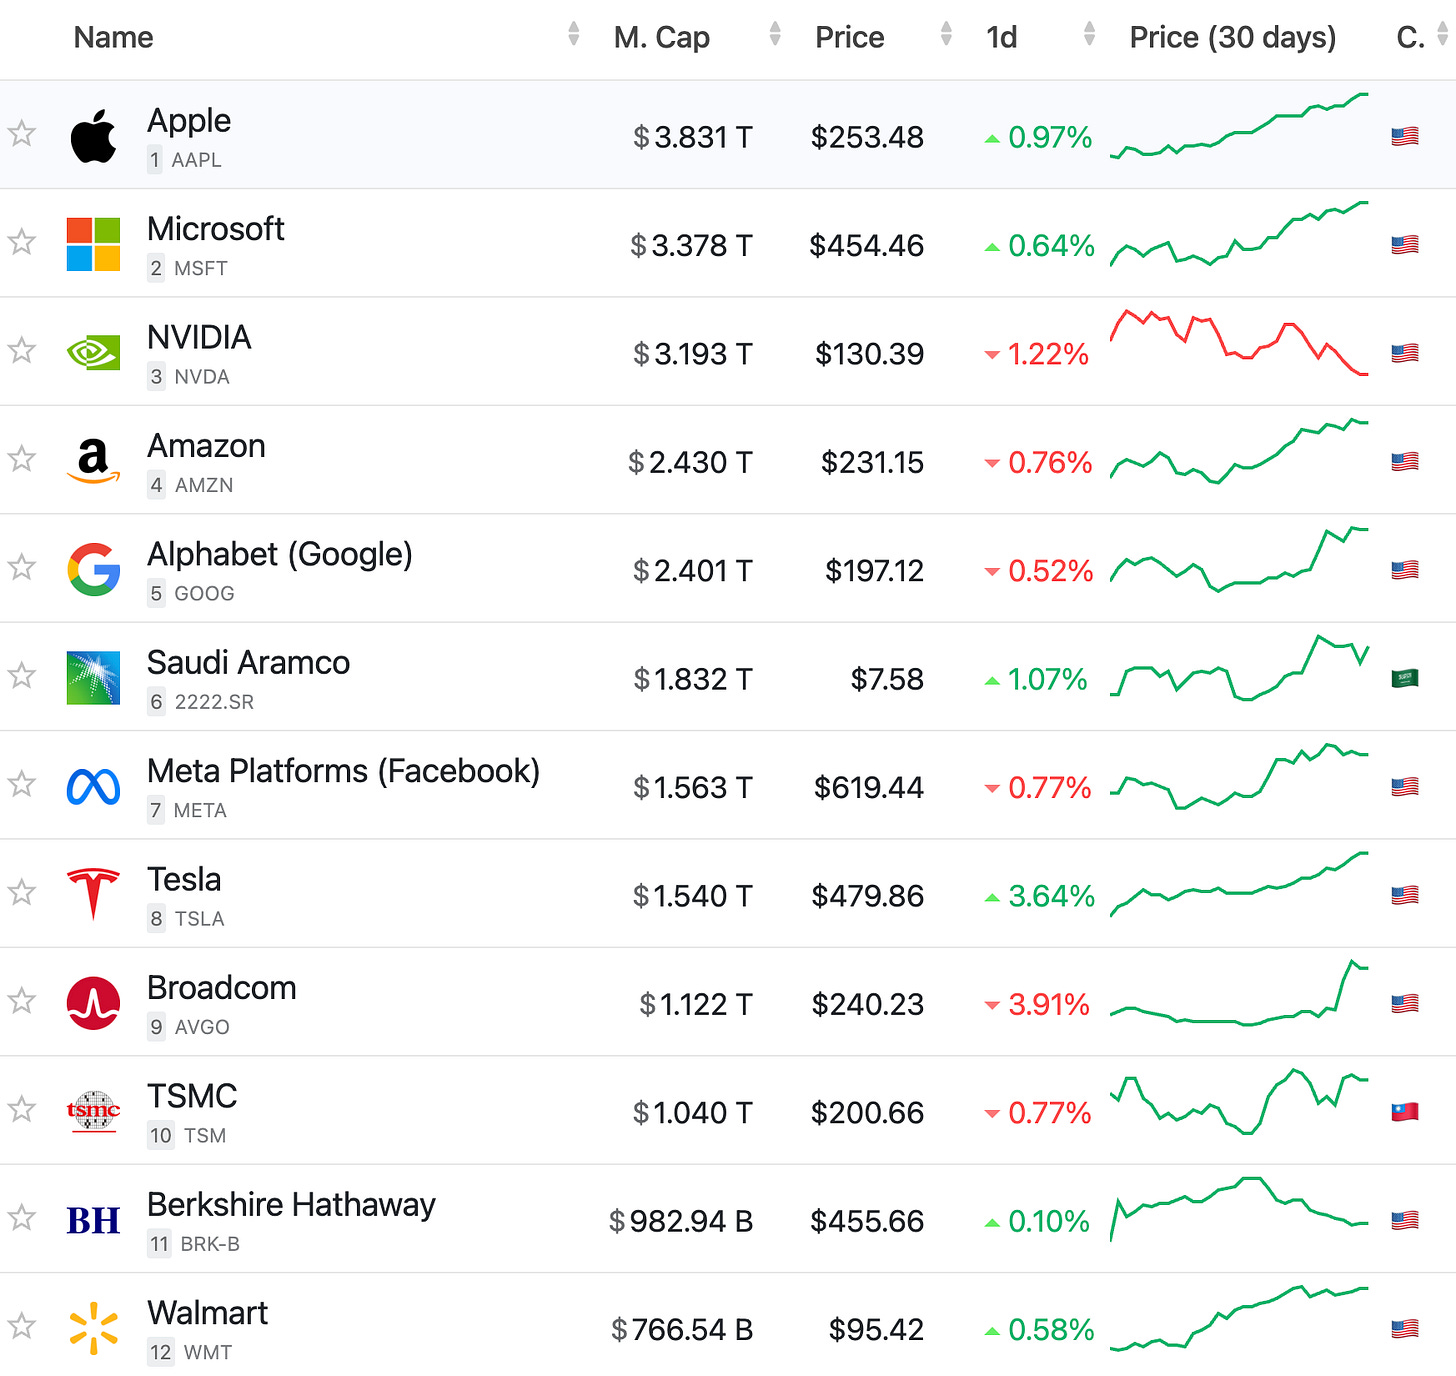Open the Microsoft company link
Image resolution: width=1456 pixels, height=1376 pixels.
coord(216,229)
